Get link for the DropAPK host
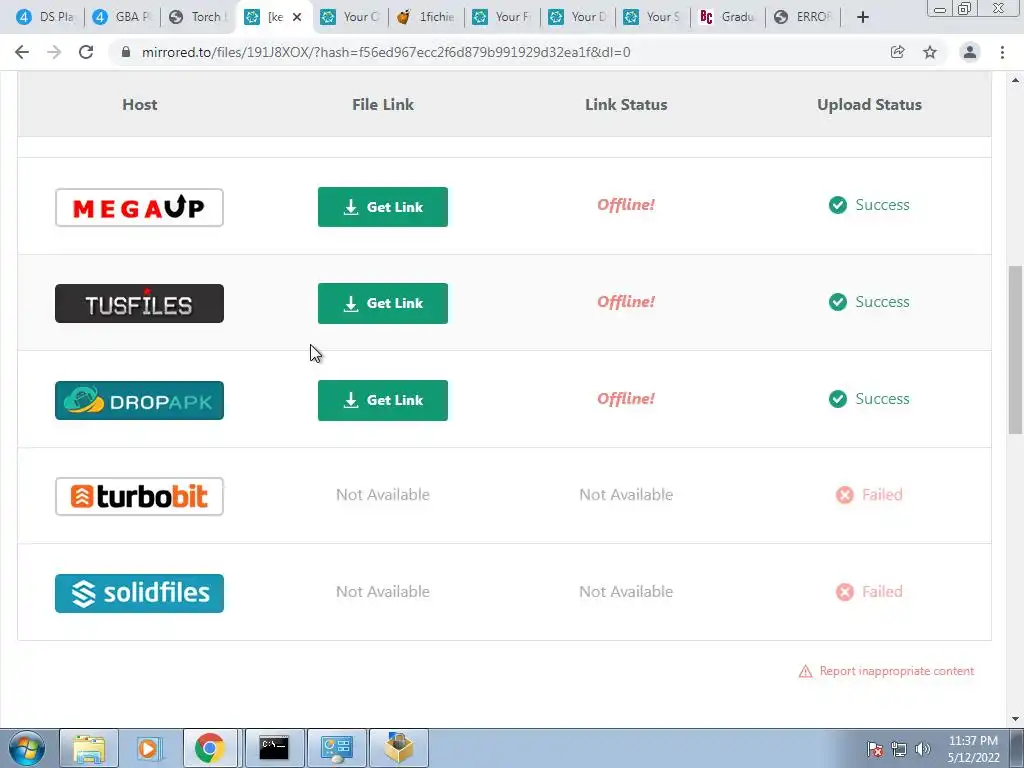Viewport: 1024px width, 768px height. [383, 400]
